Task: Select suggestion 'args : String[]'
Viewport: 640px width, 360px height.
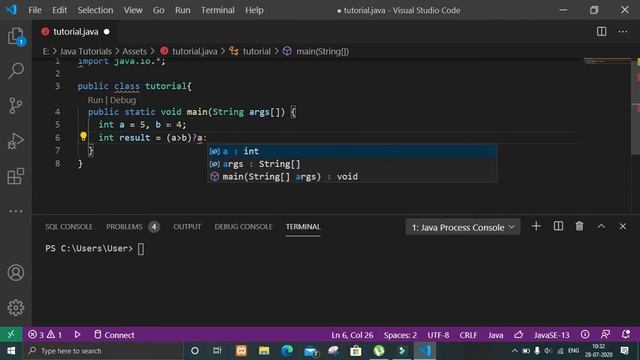Action: pyautogui.click(x=352, y=164)
